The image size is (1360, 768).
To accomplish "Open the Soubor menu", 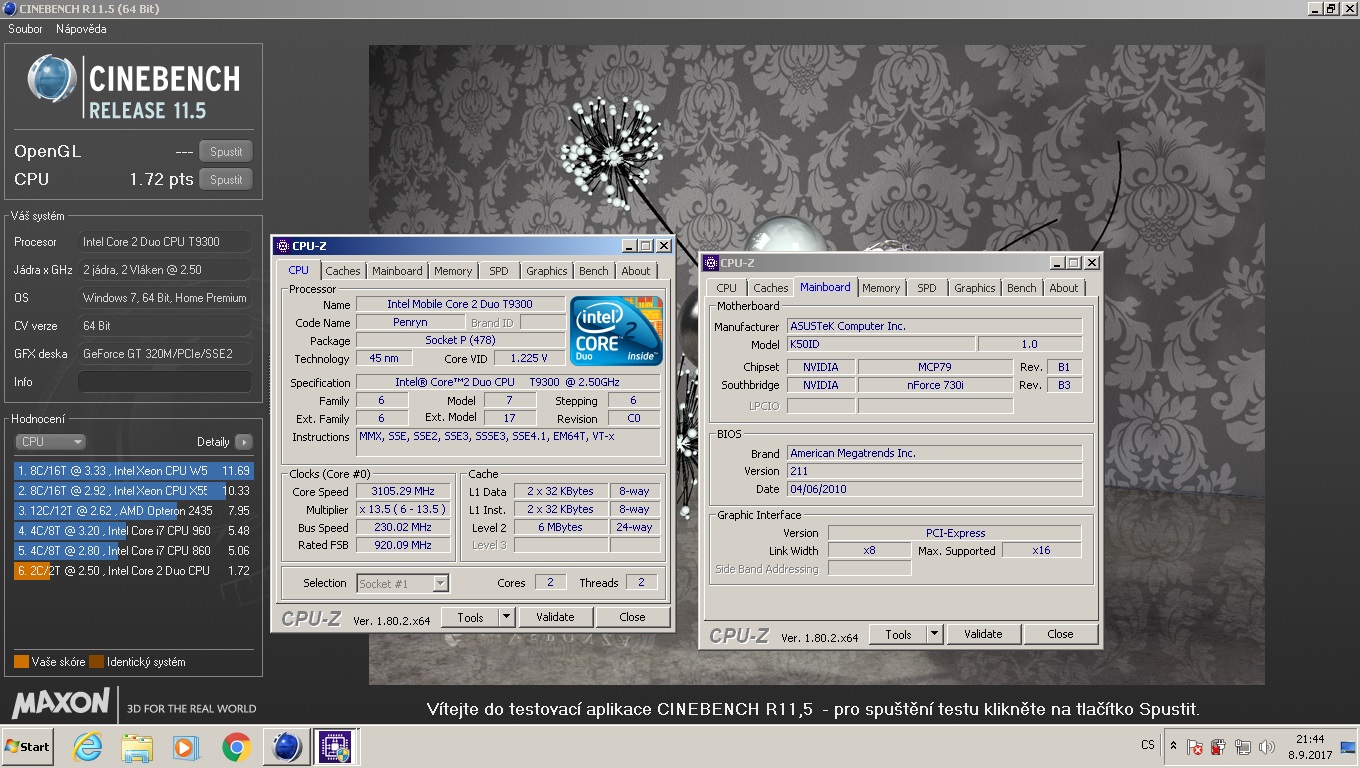I will click(25, 29).
